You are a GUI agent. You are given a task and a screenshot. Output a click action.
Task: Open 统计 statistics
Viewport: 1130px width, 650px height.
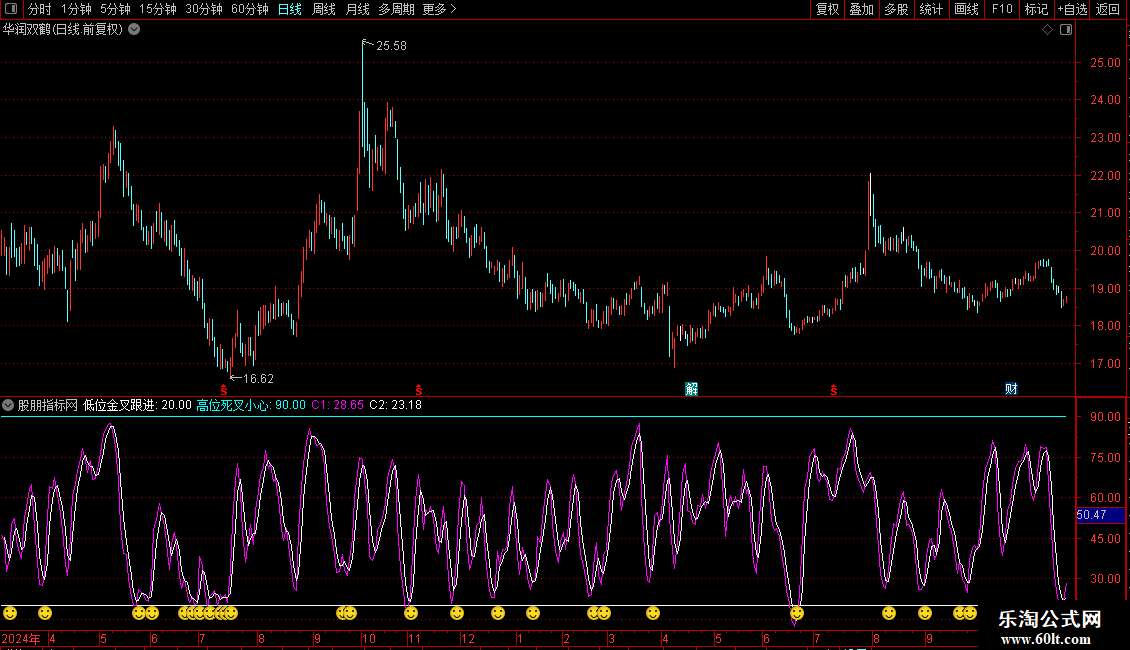931,9
